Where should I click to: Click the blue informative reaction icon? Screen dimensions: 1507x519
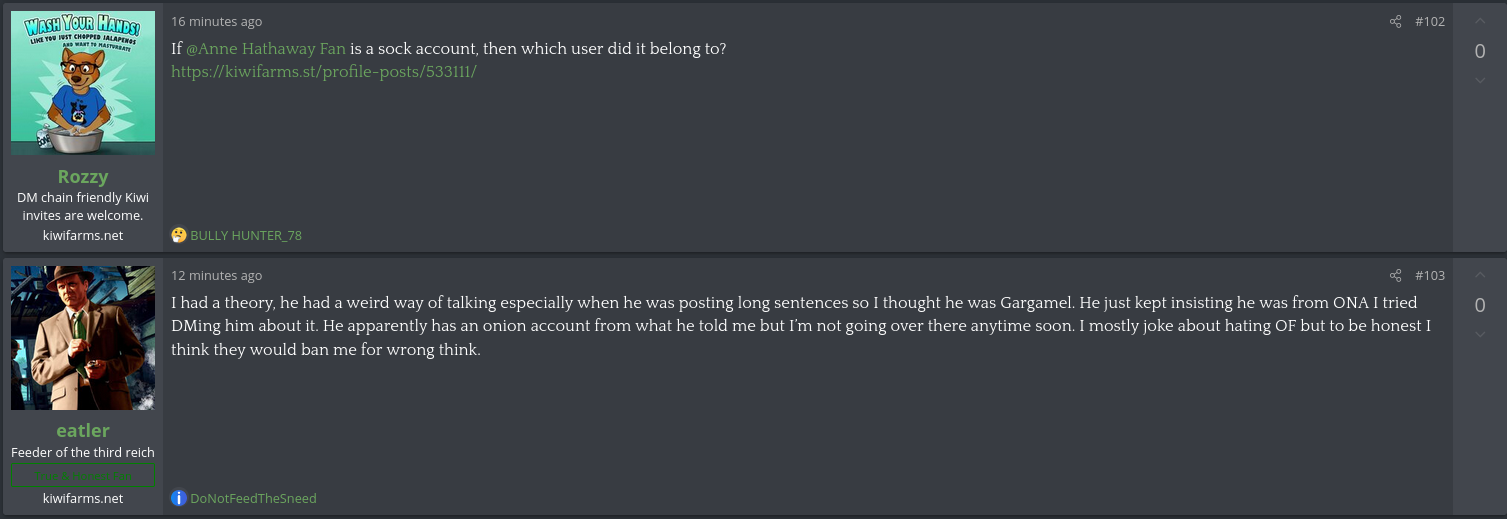tap(179, 498)
